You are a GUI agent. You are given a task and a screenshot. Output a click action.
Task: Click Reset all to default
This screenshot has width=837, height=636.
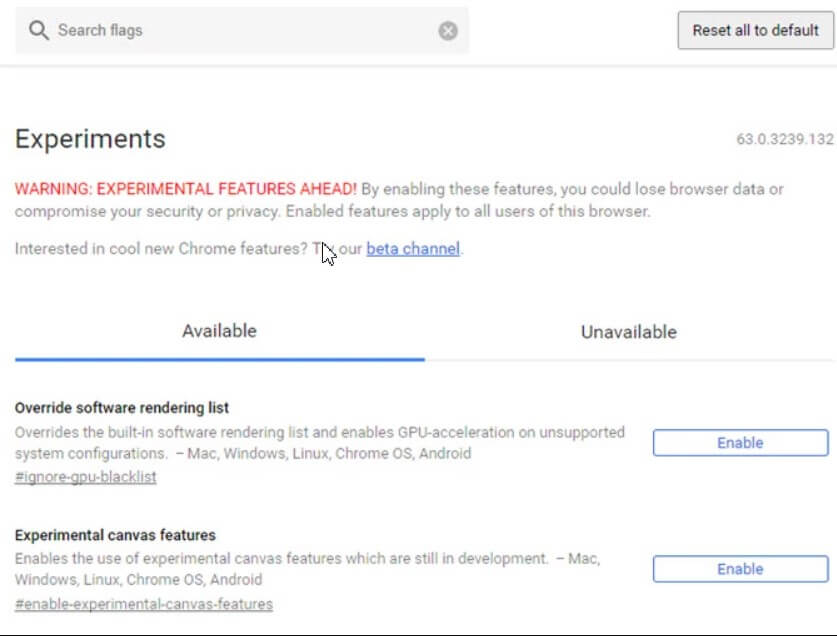click(756, 30)
